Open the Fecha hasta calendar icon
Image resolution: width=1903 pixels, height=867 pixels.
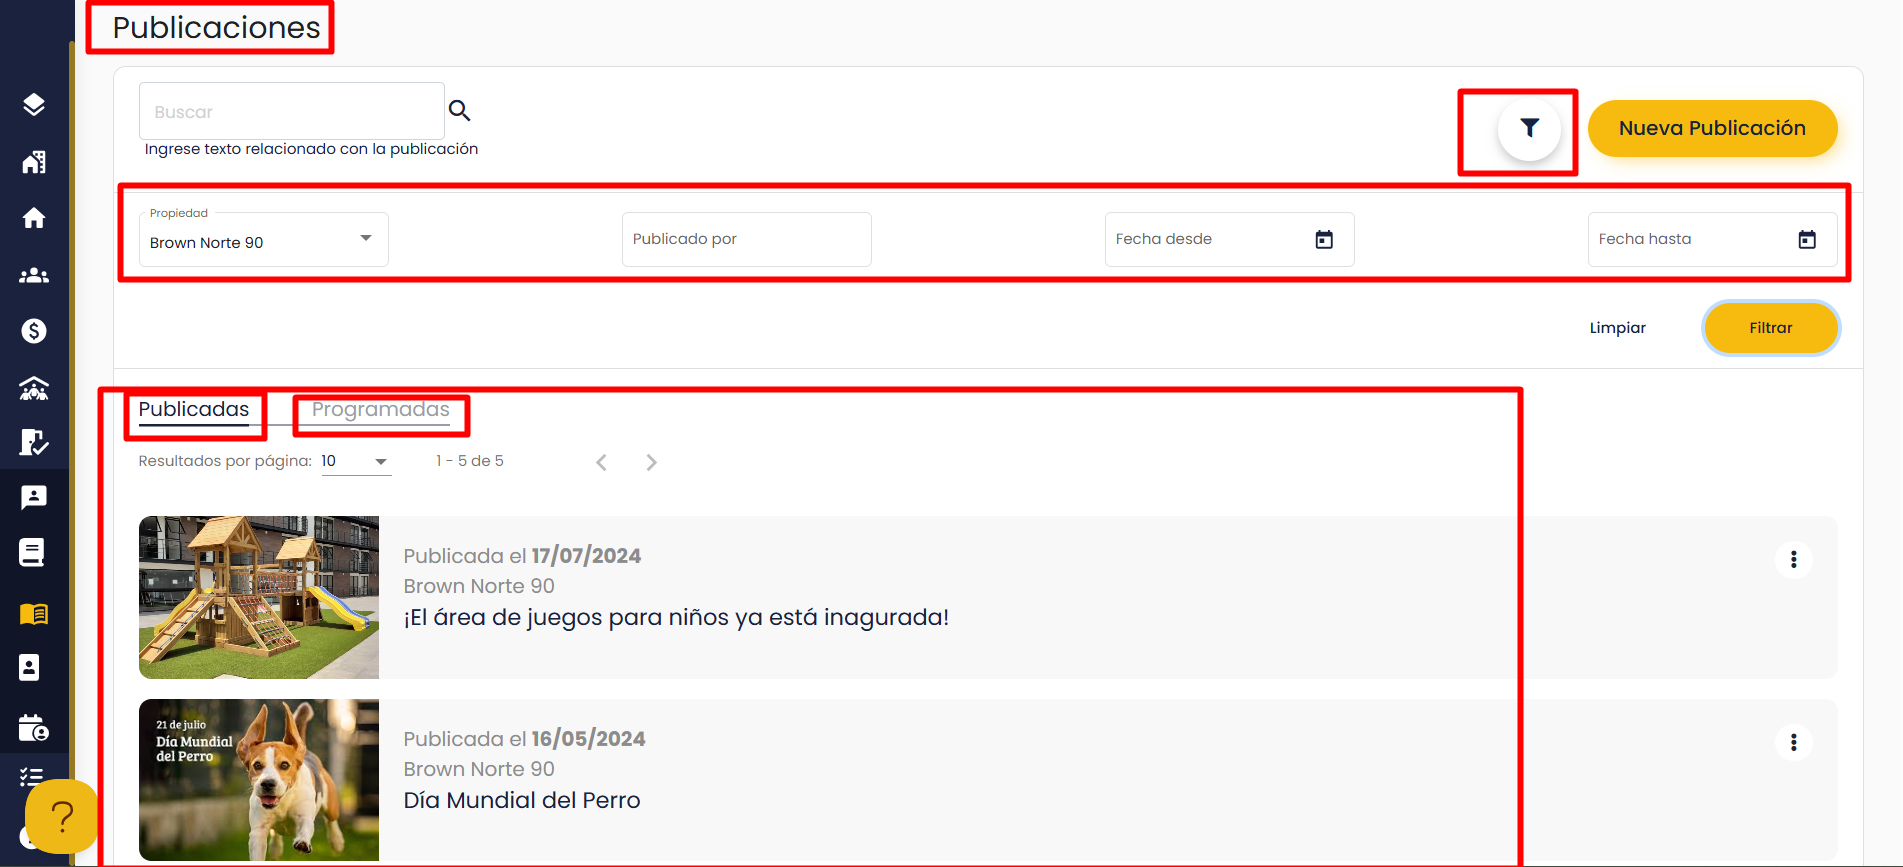click(x=1807, y=239)
